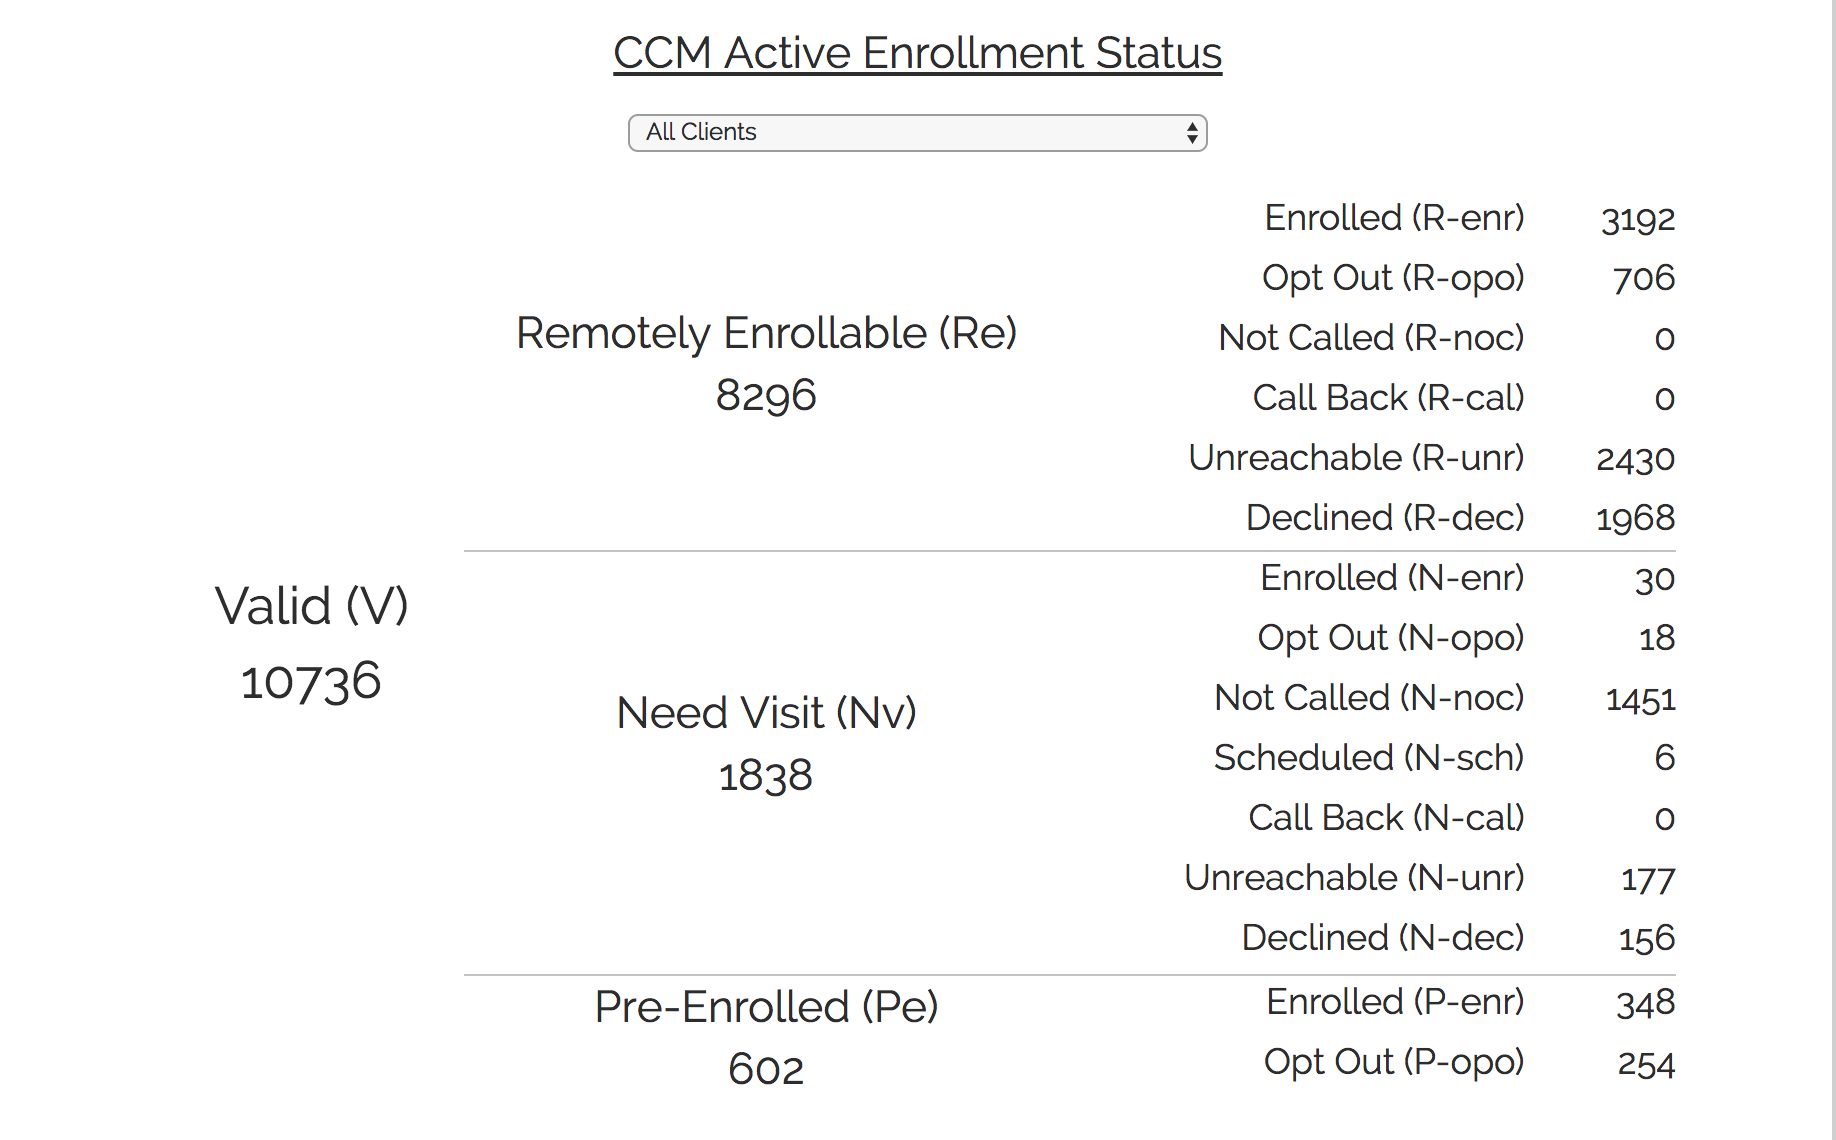Select the Valid total 10736
Screen dimensions: 1836x1140
point(311,682)
